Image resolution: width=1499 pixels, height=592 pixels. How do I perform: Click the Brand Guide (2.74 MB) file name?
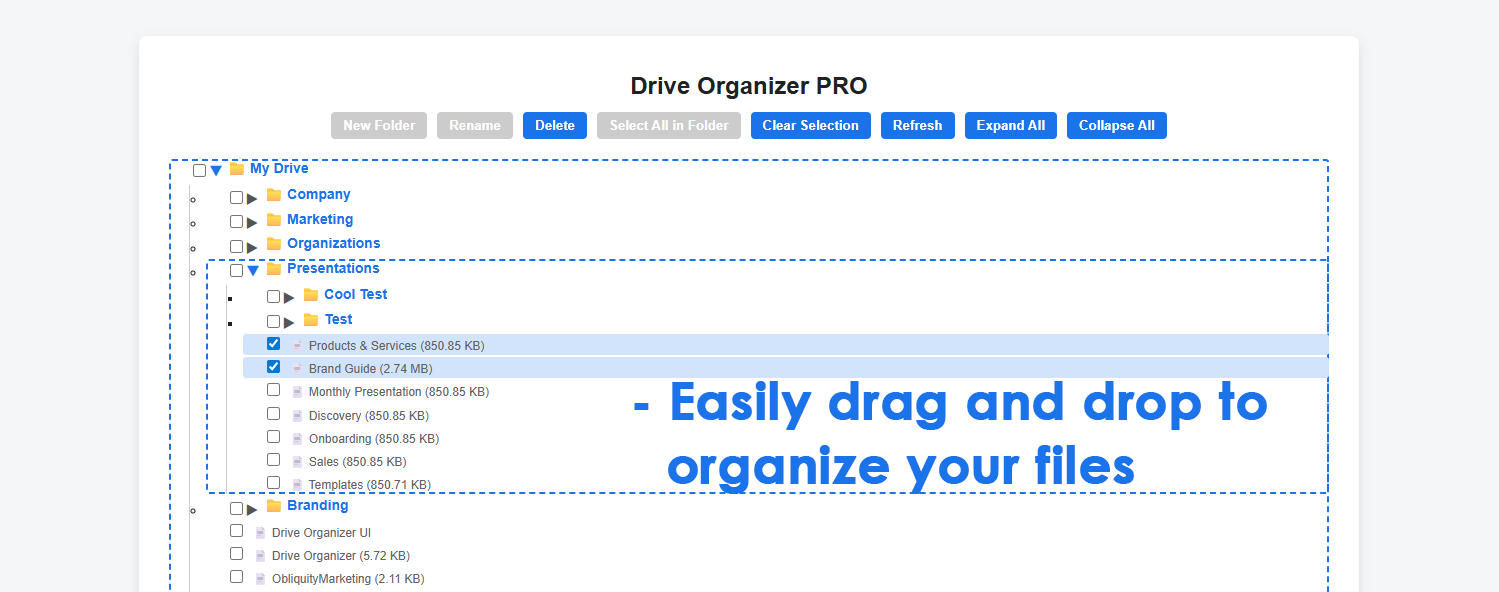[371, 369]
